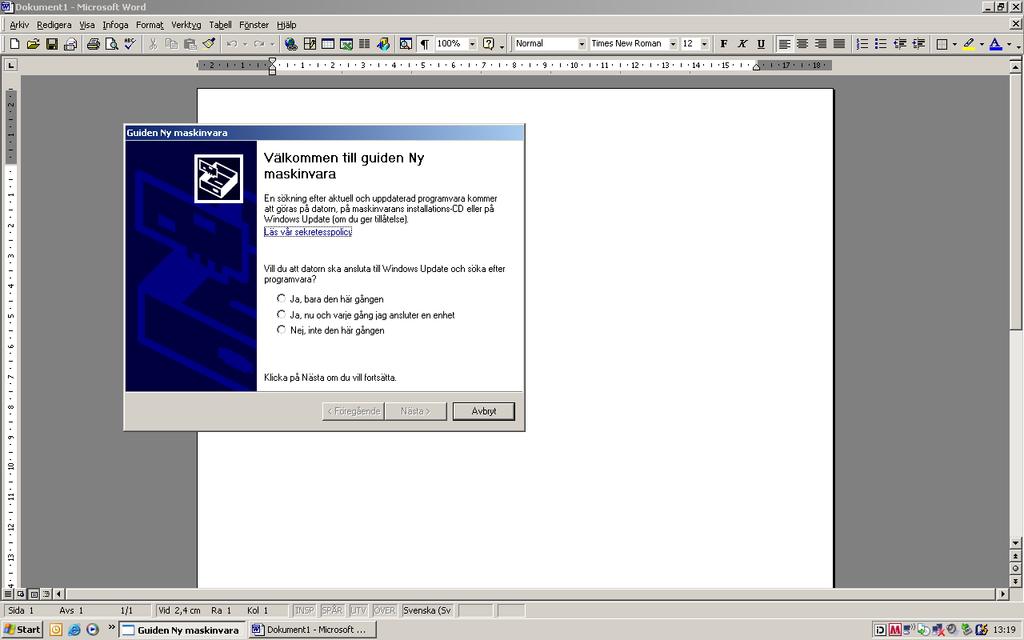1024x640 pixels.
Task: Open the Verktyg menu
Action: [186, 25]
